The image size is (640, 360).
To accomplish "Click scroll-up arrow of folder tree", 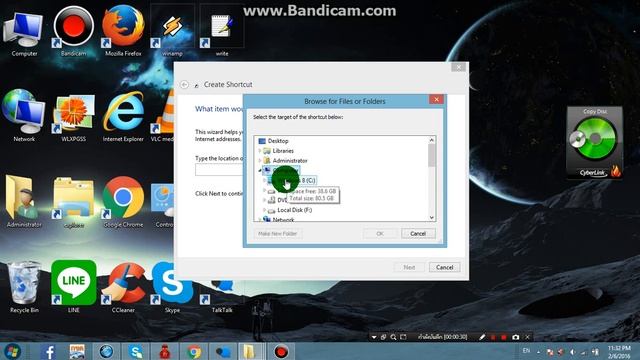I will [431, 140].
